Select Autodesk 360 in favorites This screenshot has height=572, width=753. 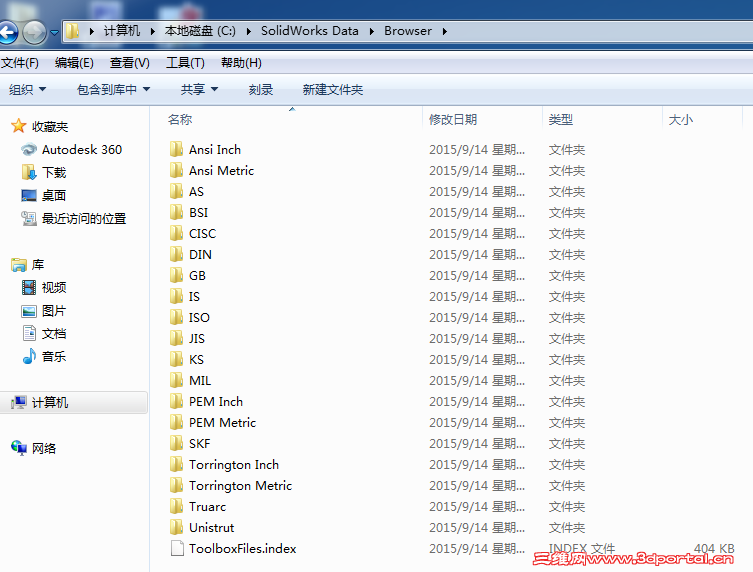pos(82,150)
